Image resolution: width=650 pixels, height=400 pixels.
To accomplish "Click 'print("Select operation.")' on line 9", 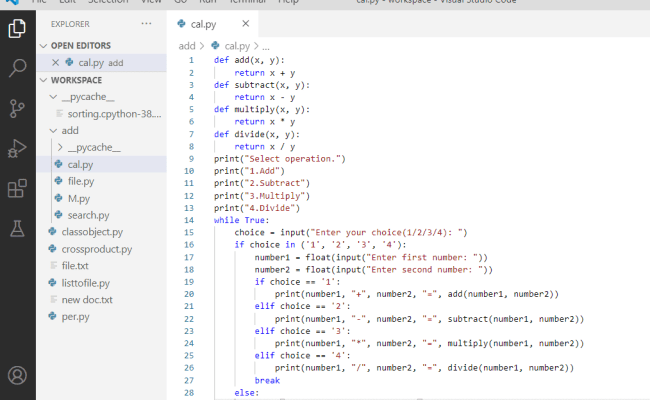I will (x=279, y=159).
